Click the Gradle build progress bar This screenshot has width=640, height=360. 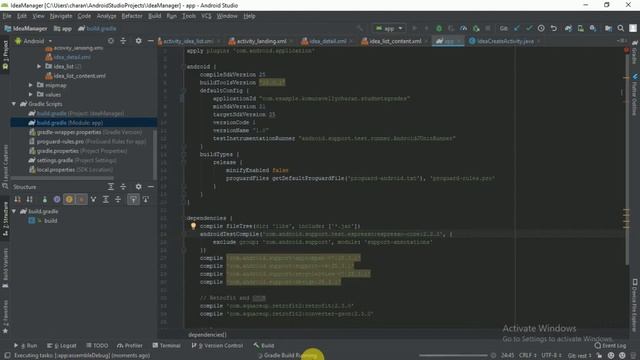coord(453,356)
